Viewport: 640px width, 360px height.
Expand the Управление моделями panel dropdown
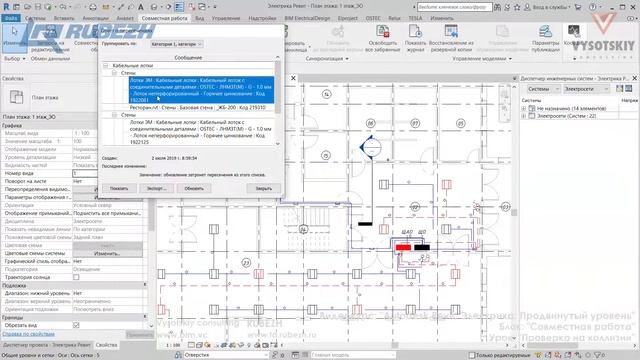tap(482, 59)
